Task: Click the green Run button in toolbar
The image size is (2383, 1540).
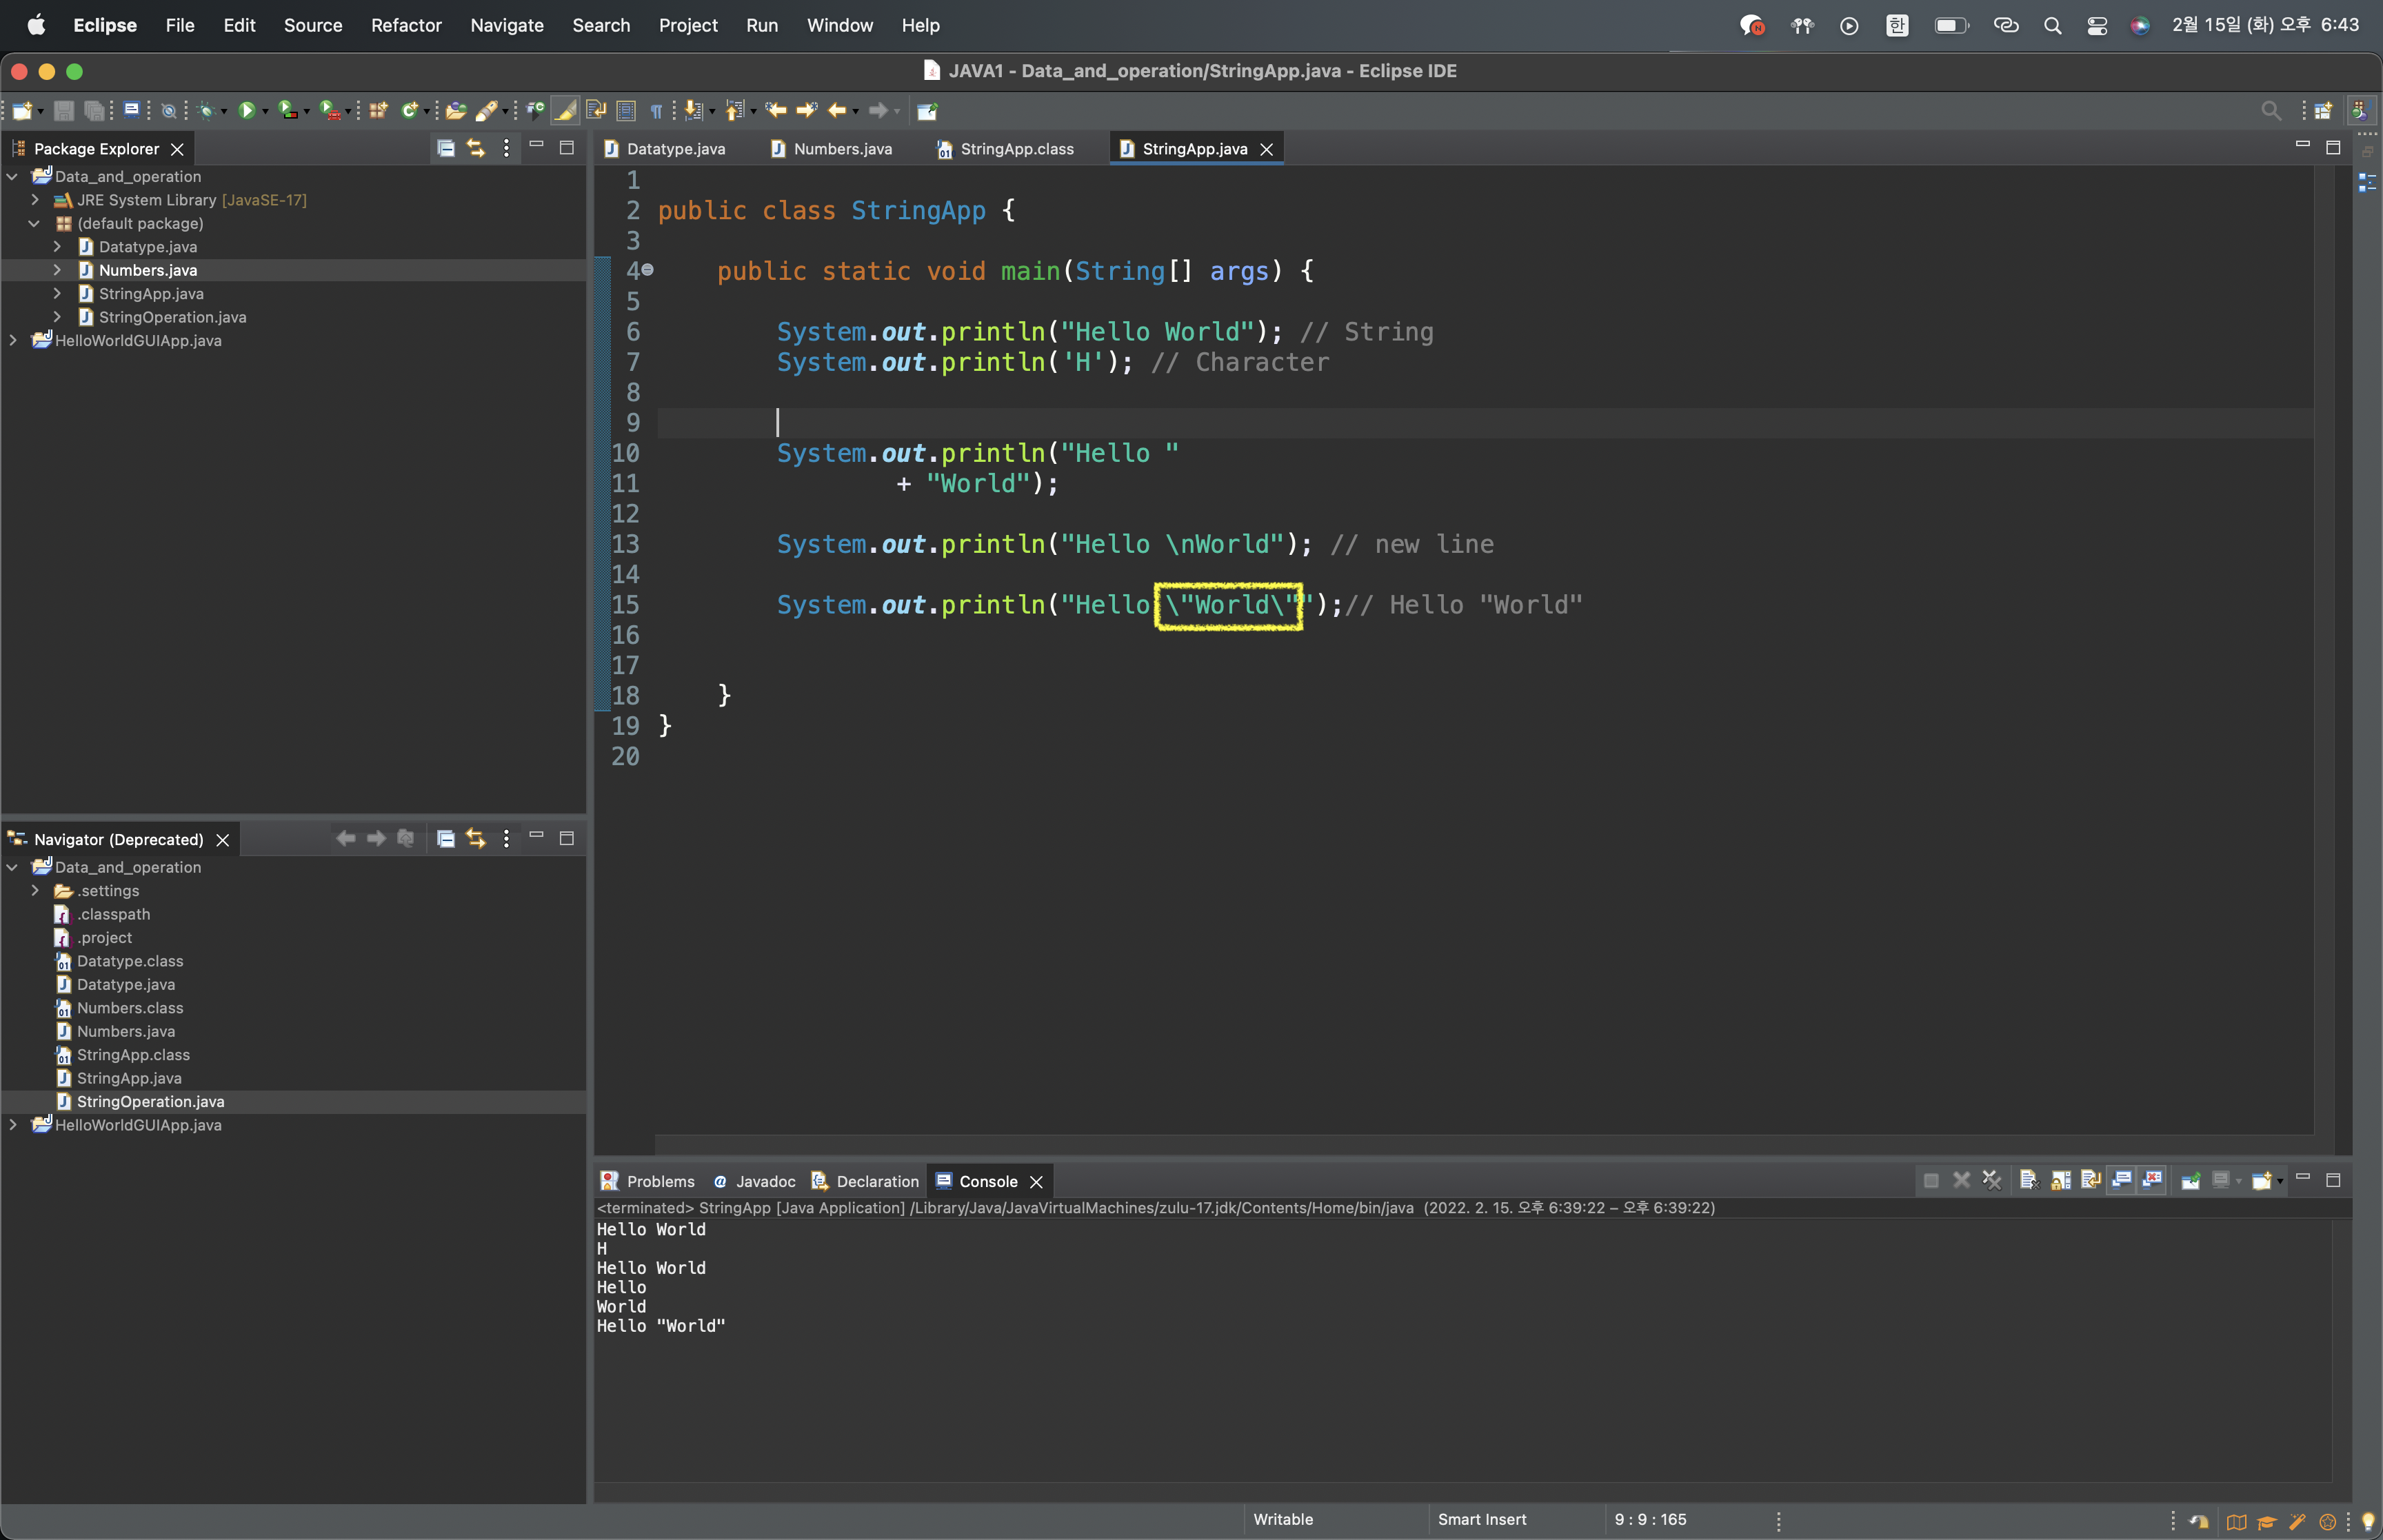Action: click(x=246, y=111)
